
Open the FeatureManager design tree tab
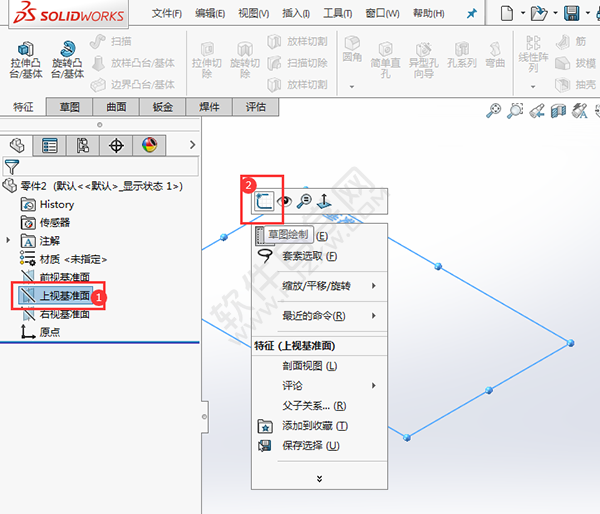point(17,145)
